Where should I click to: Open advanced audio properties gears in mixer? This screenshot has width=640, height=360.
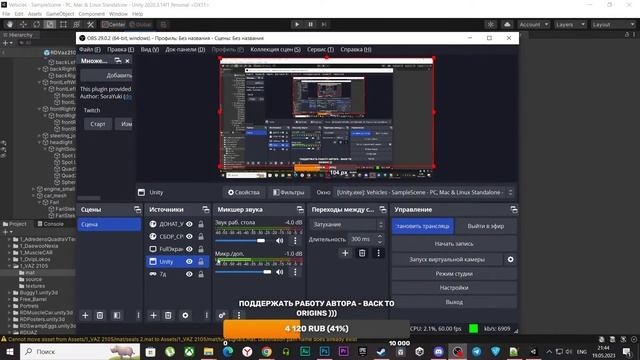[x=222, y=315]
